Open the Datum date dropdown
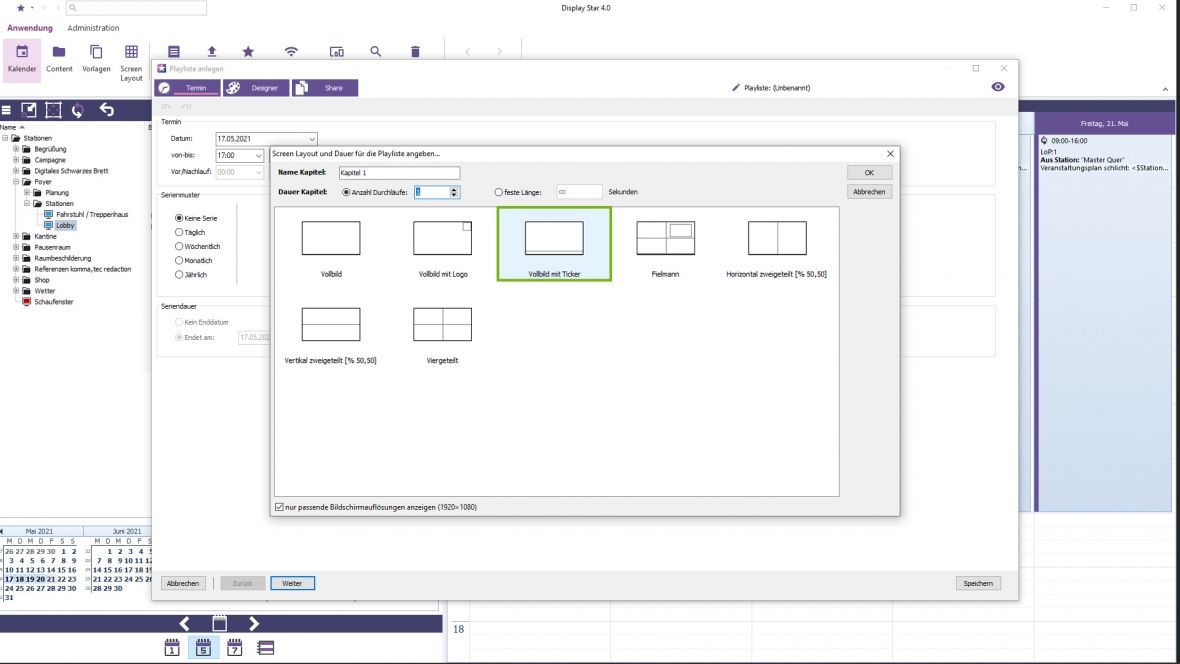1180x664 pixels. point(312,139)
